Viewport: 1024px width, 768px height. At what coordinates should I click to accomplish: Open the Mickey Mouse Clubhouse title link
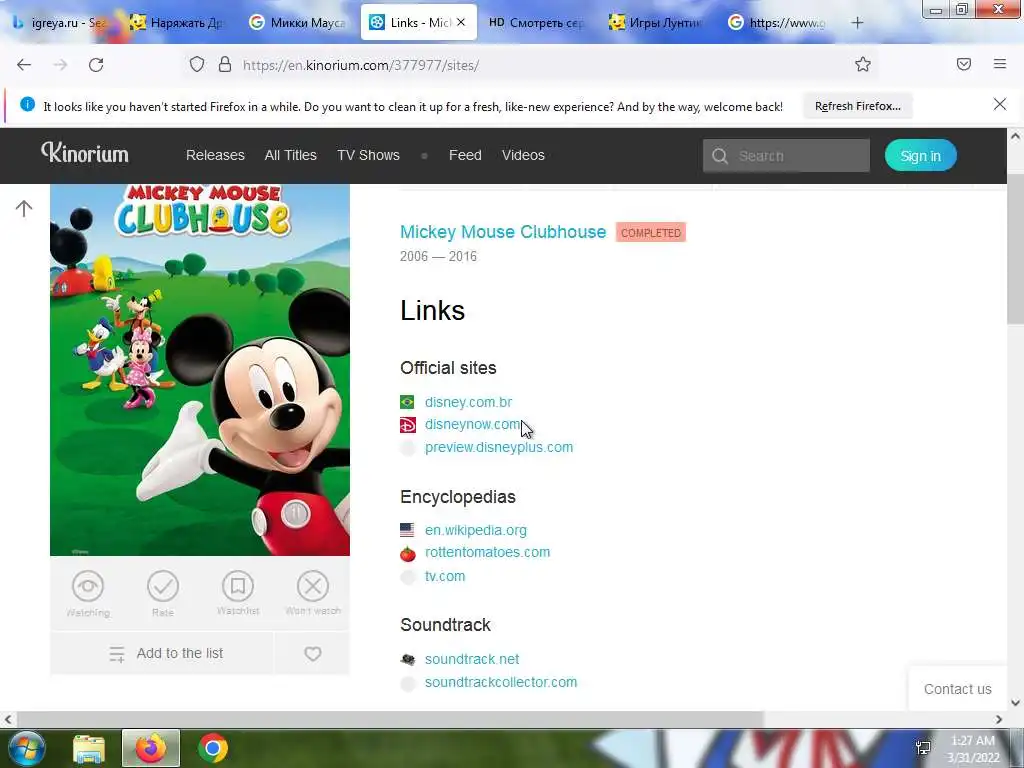point(503,232)
